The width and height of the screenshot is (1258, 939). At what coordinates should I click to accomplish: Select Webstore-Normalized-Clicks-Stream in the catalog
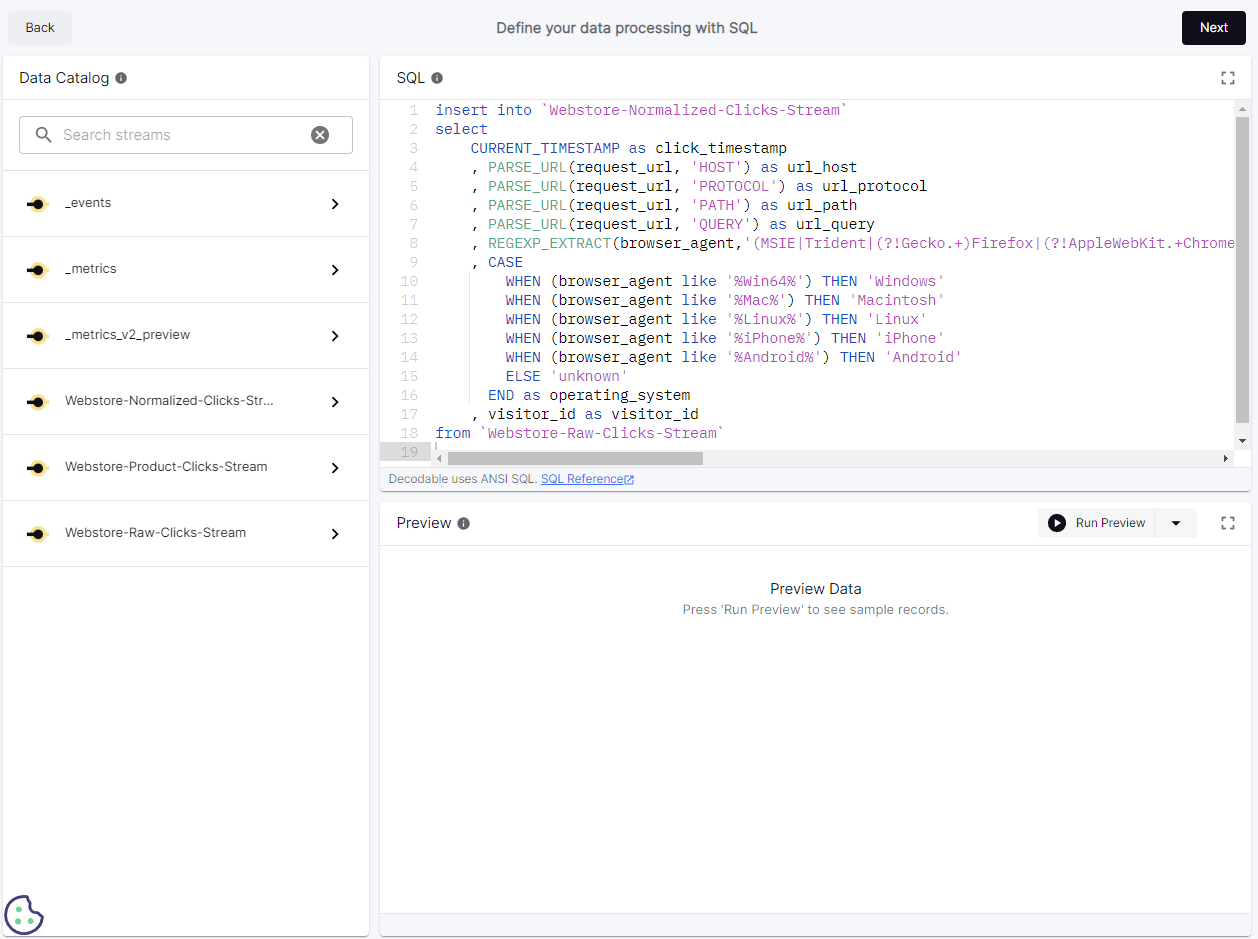click(169, 401)
